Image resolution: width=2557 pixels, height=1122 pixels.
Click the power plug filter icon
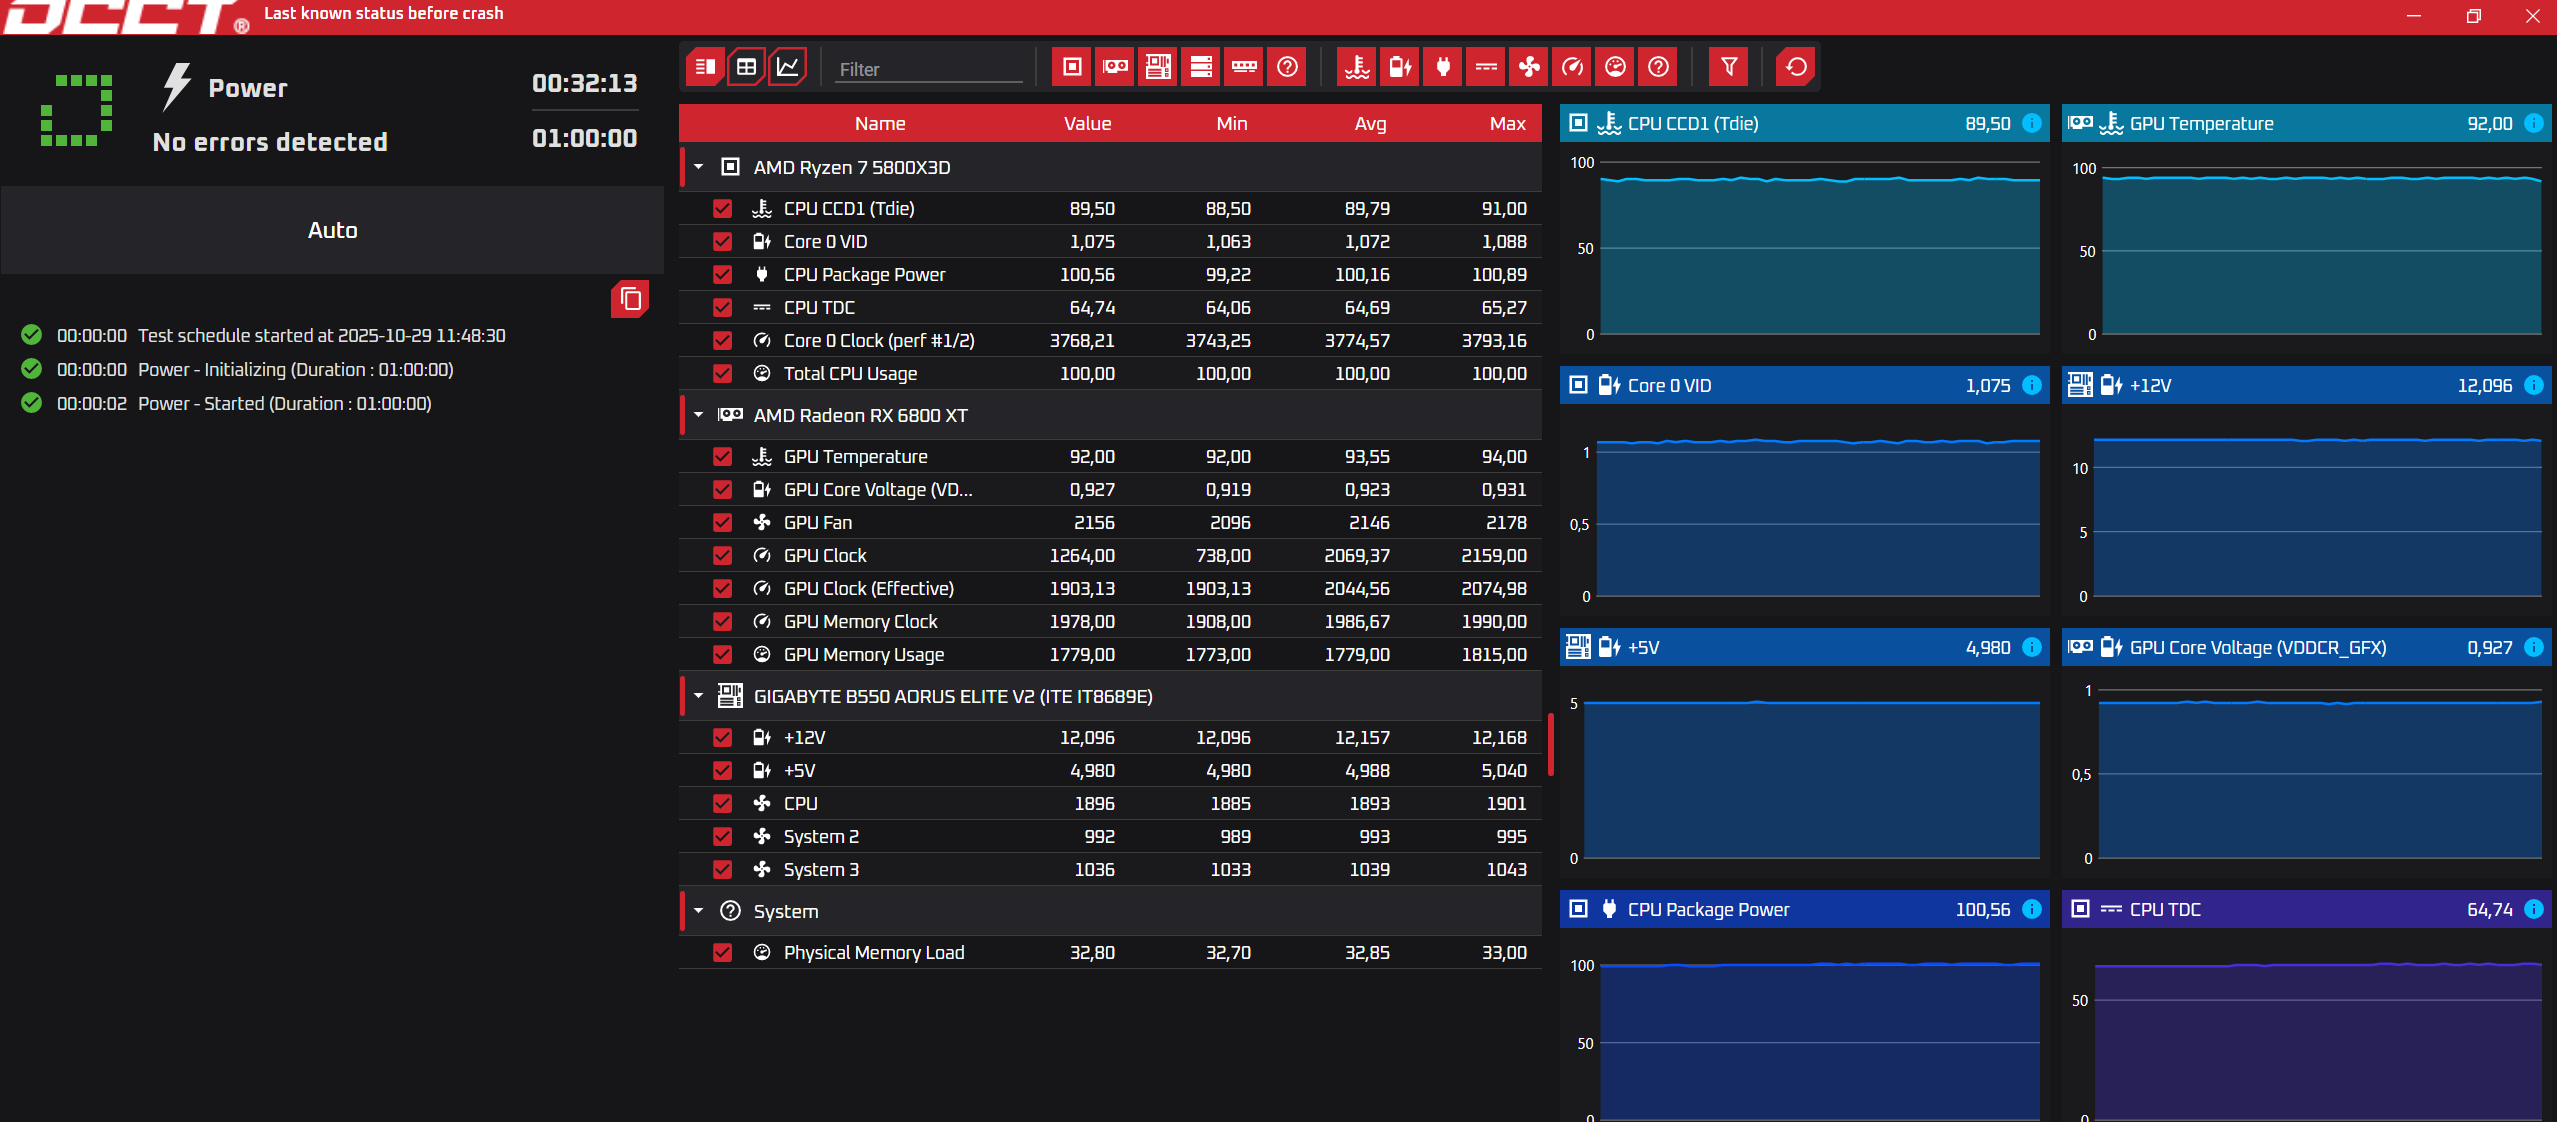point(1443,67)
